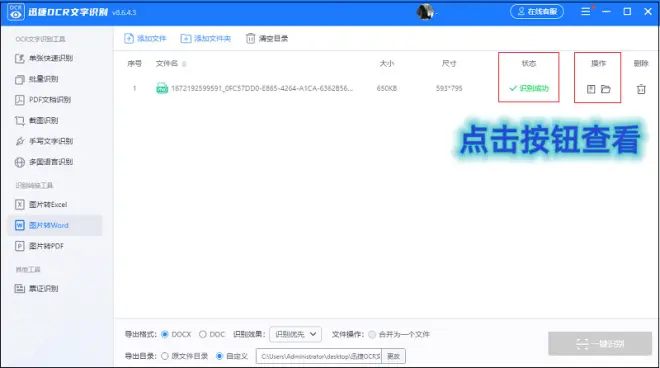The height and width of the screenshot is (368, 660).
Task: Sort by the 文件名 column header arrow
Action: tap(184, 64)
